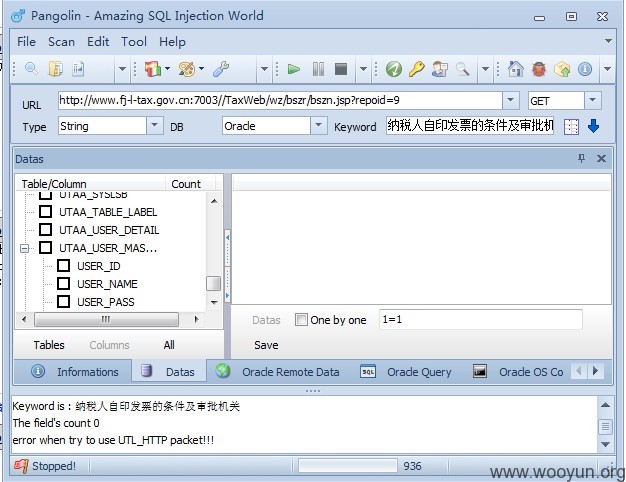Stop scan with the stop icon

(341, 69)
